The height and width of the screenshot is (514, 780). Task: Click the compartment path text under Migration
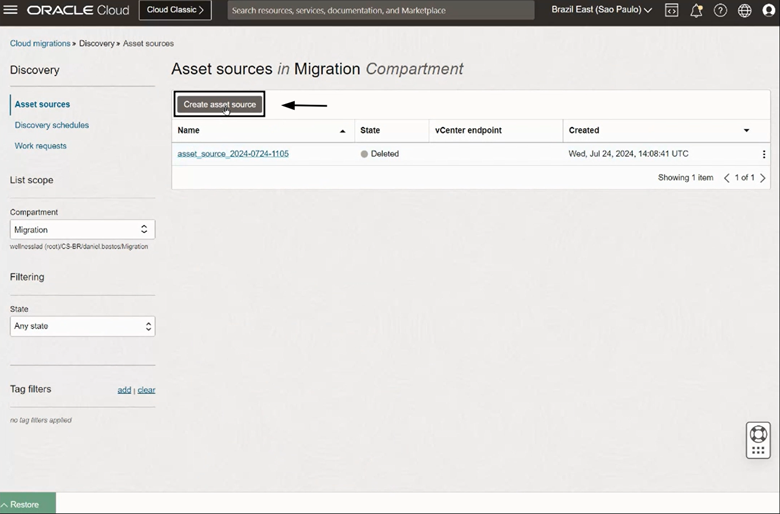point(79,246)
